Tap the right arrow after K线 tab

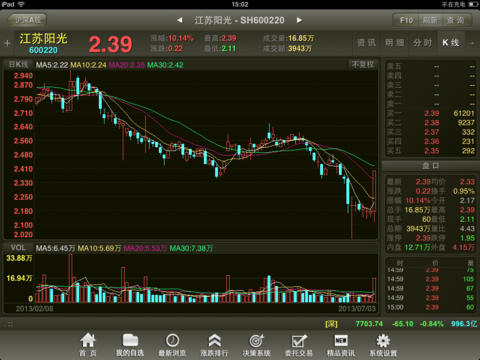click(471, 43)
